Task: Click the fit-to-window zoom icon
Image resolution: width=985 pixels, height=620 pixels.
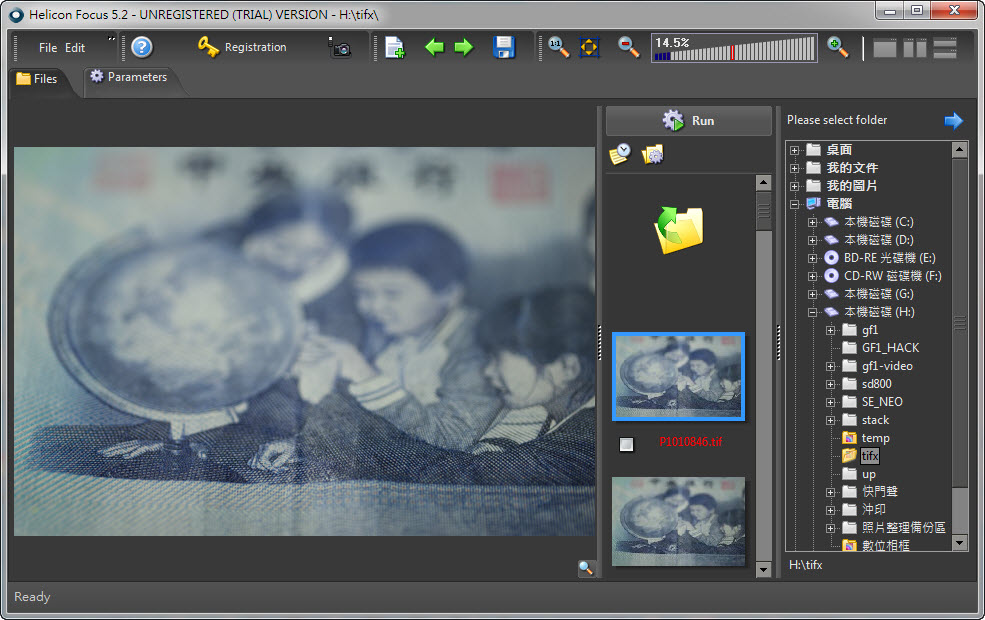Action: (x=589, y=47)
